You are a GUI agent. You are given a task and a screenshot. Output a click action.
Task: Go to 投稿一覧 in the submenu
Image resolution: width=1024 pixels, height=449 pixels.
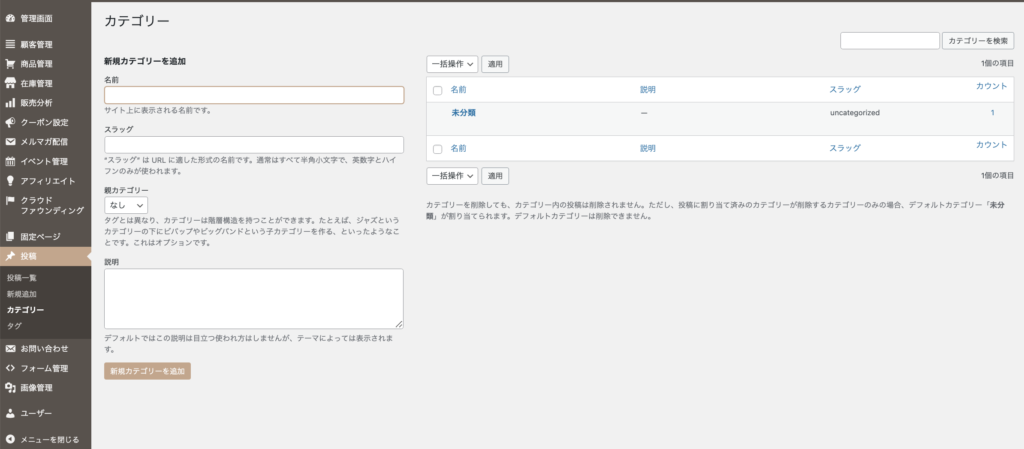click(22, 277)
